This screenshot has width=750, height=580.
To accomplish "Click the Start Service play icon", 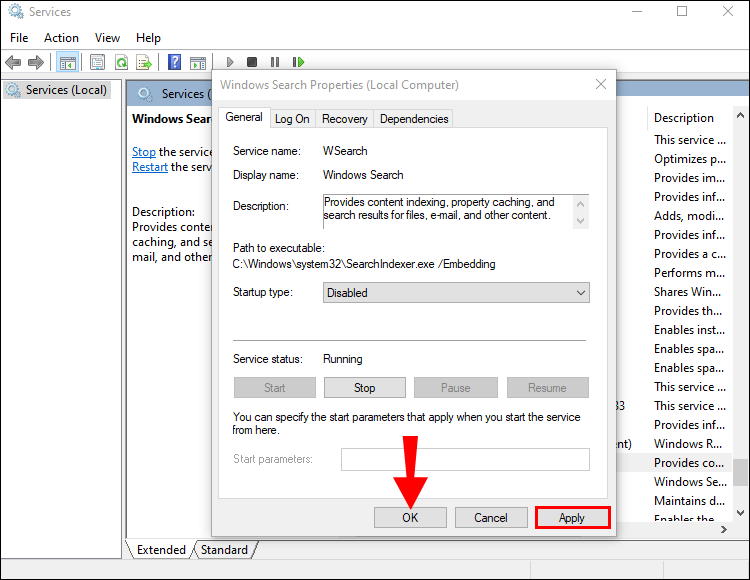I will tap(230, 62).
